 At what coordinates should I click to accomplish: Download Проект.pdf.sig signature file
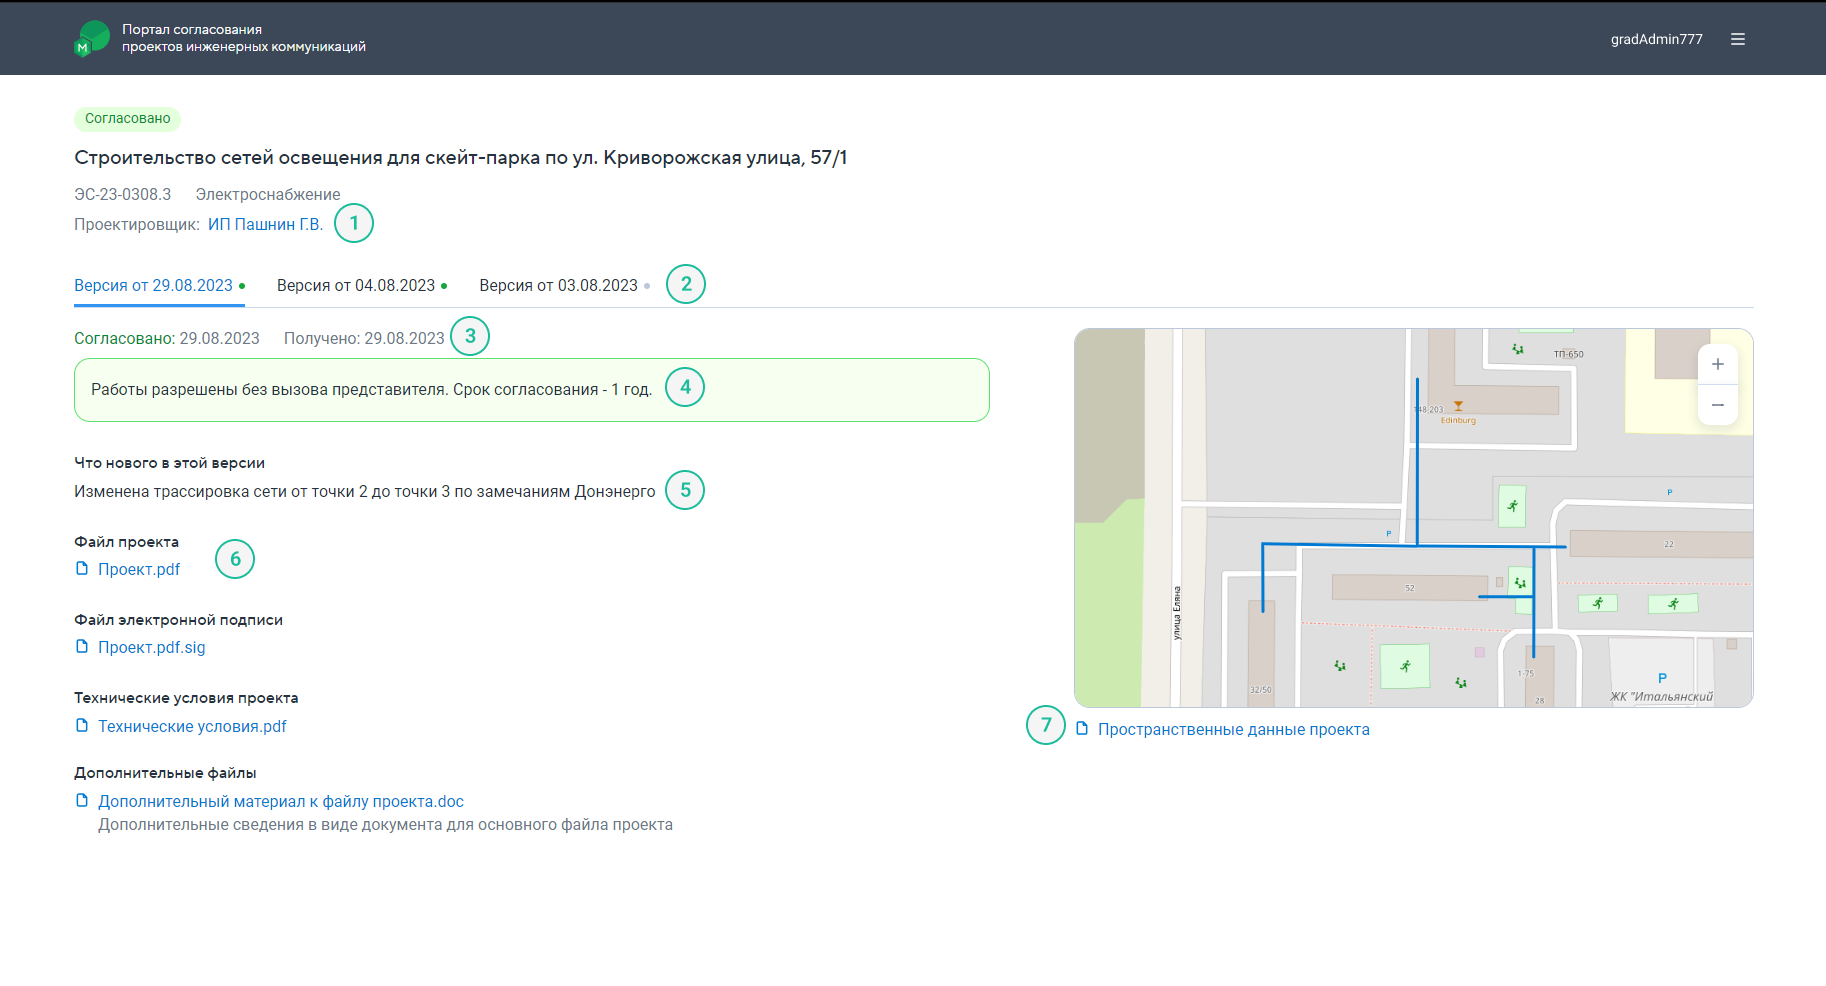(151, 647)
